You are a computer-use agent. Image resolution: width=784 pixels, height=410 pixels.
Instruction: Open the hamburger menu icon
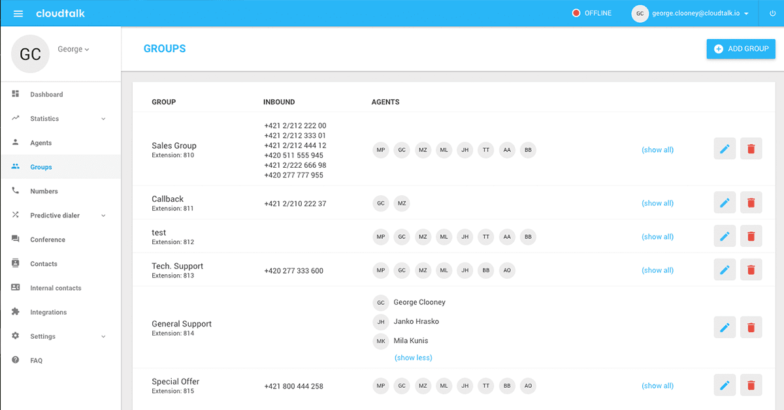(18, 13)
